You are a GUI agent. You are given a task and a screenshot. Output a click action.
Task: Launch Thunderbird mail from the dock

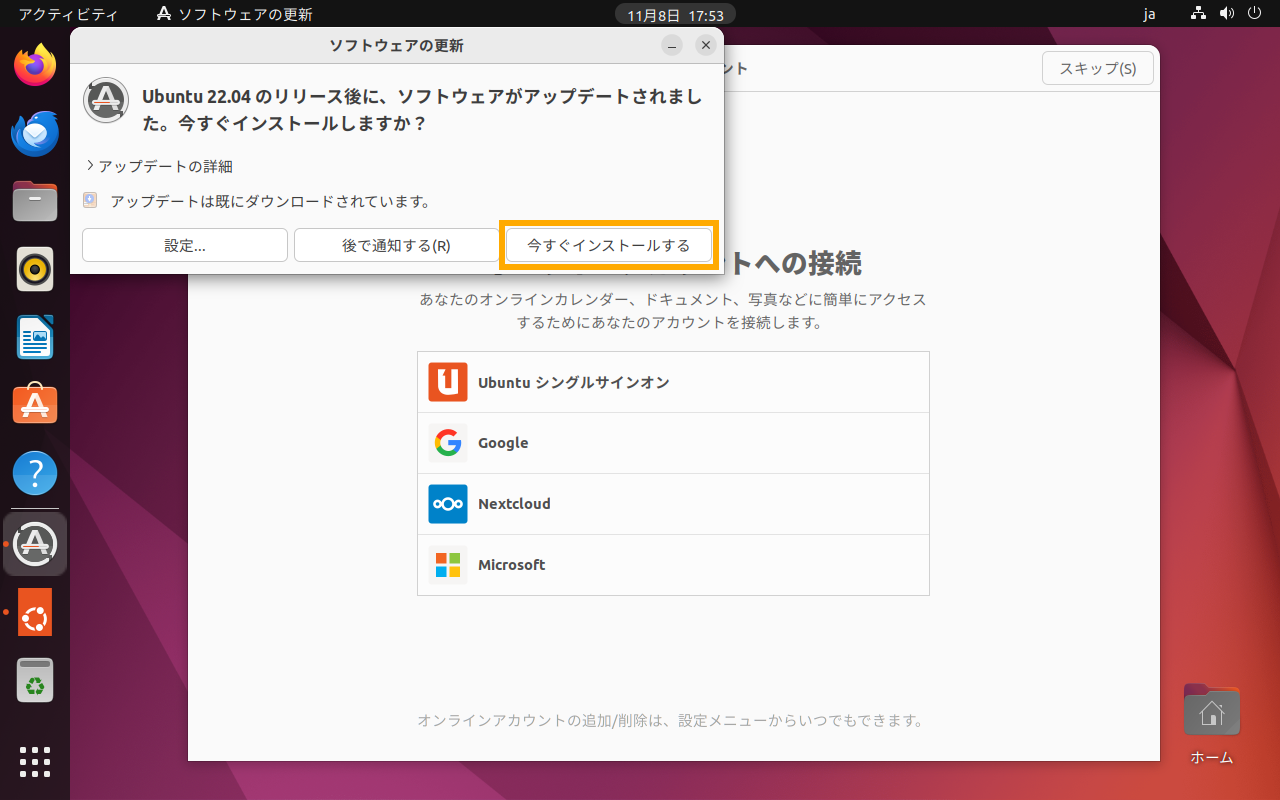point(35,133)
